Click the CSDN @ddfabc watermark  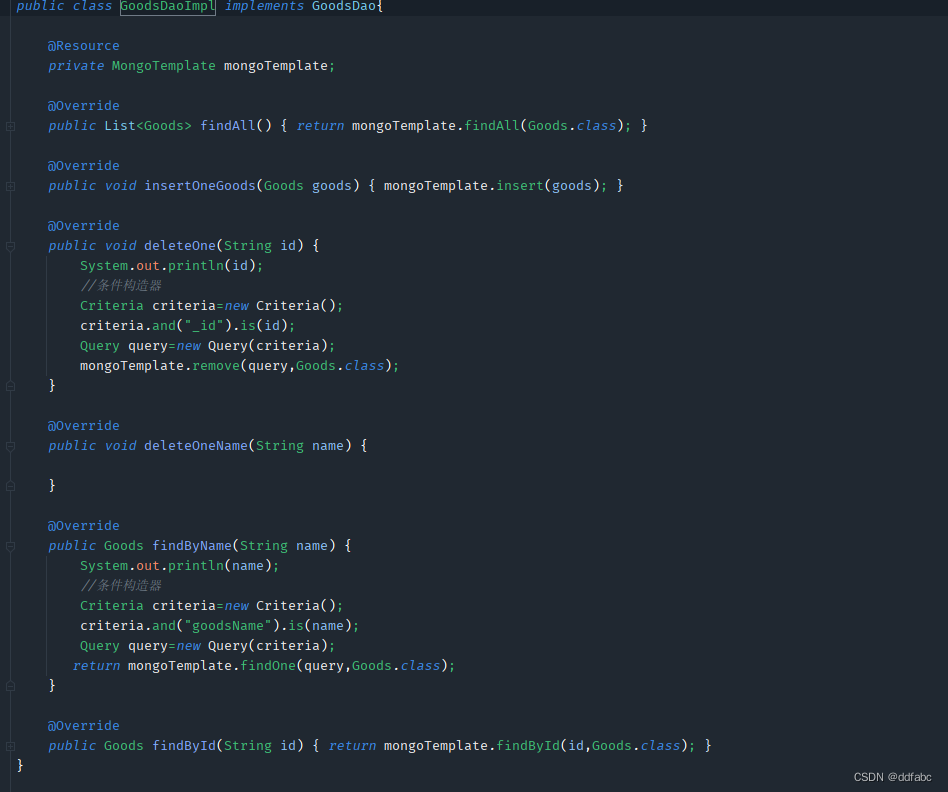(x=892, y=776)
